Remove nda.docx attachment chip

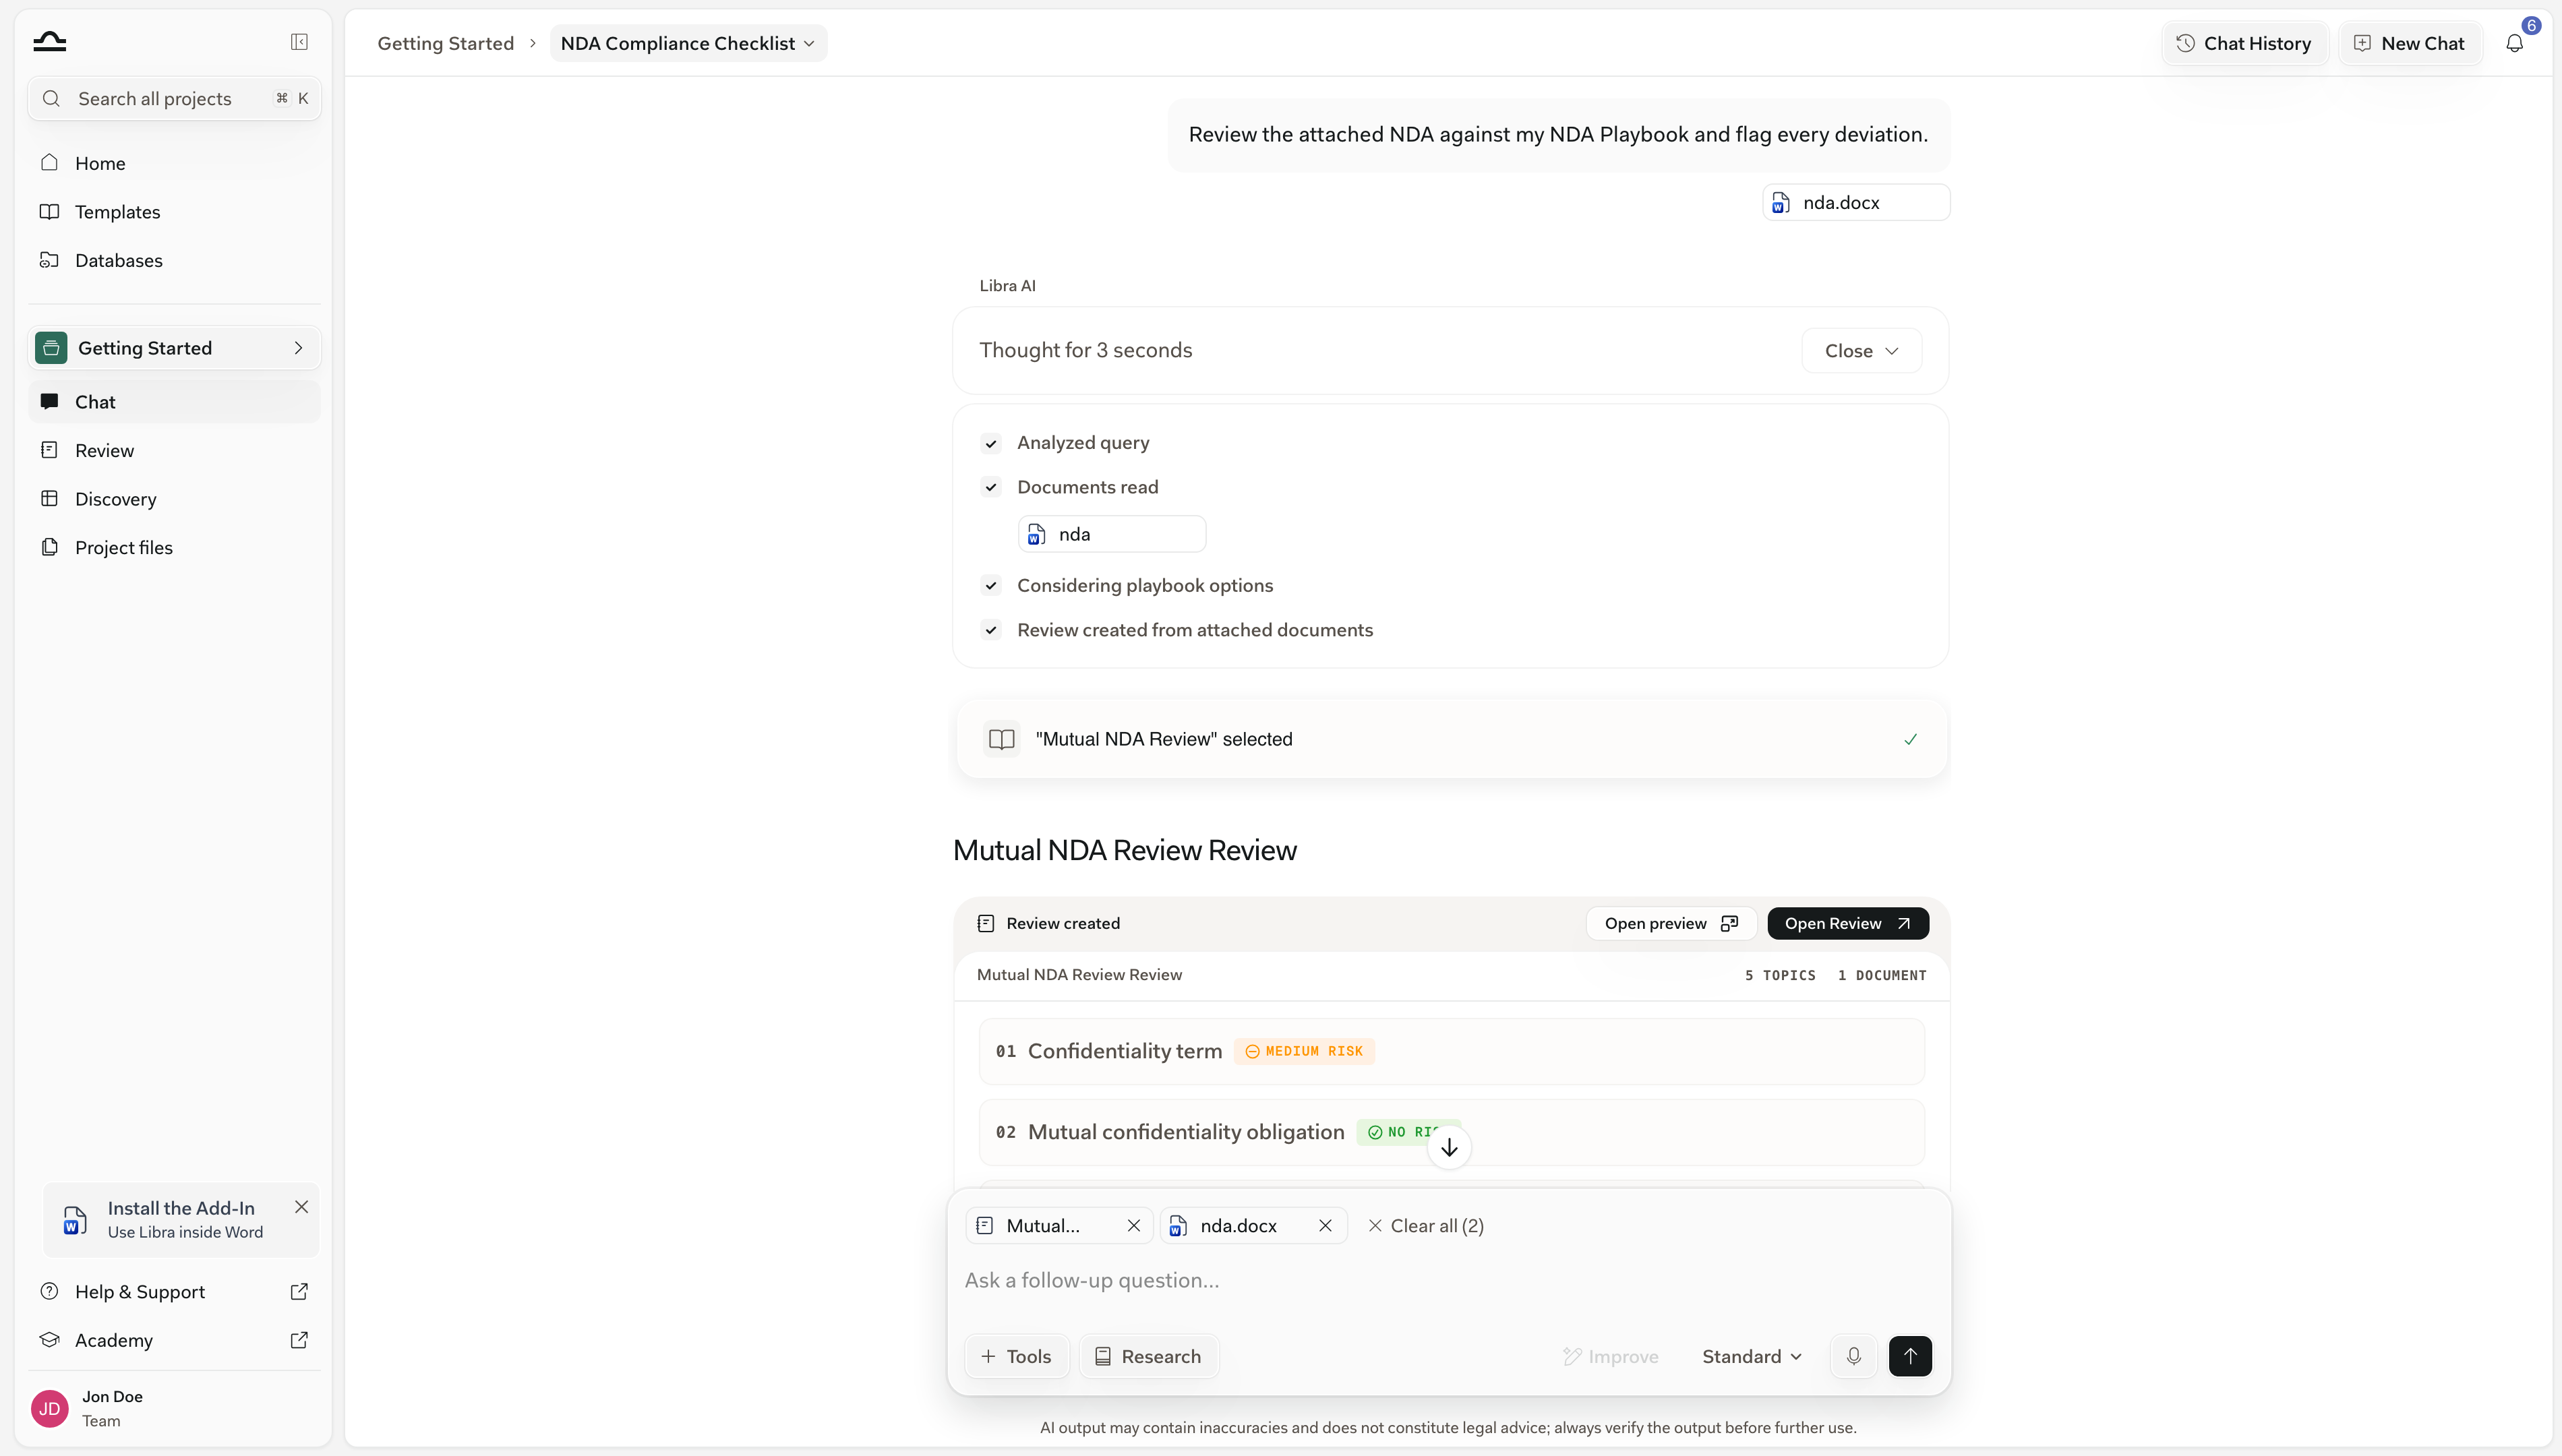(x=1325, y=1226)
